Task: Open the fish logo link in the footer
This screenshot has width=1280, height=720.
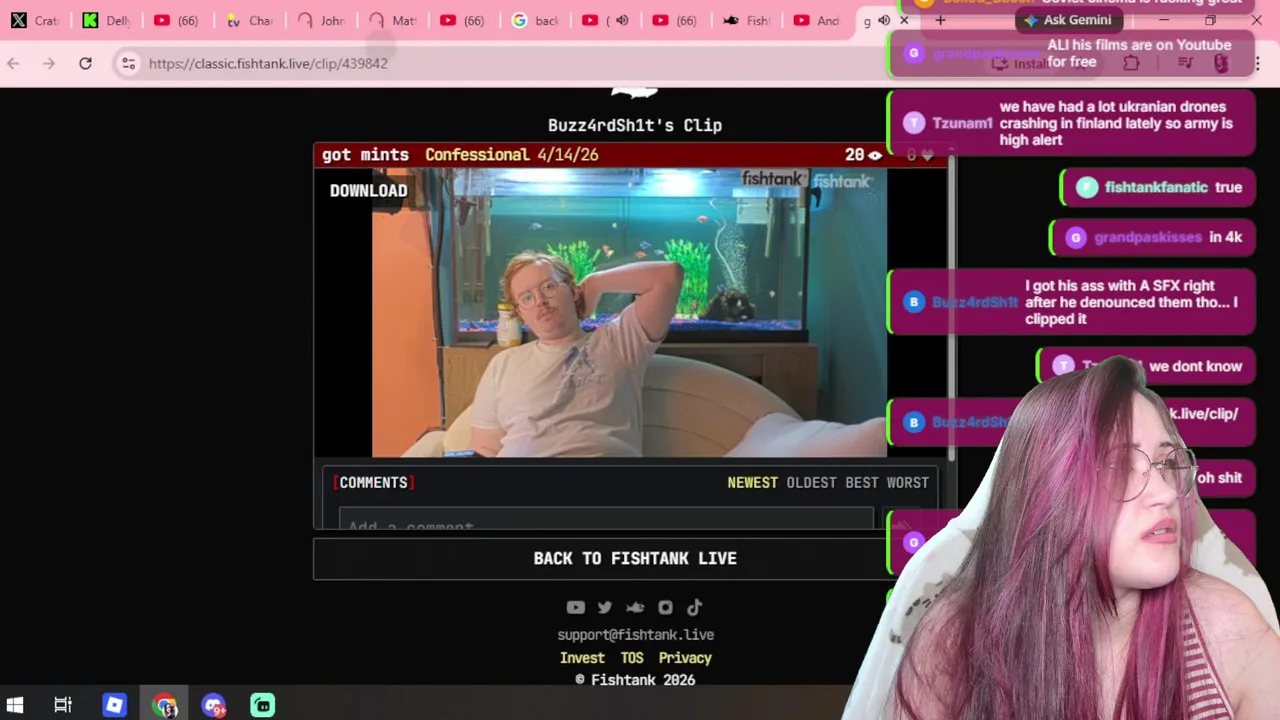Action: point(635,607)
